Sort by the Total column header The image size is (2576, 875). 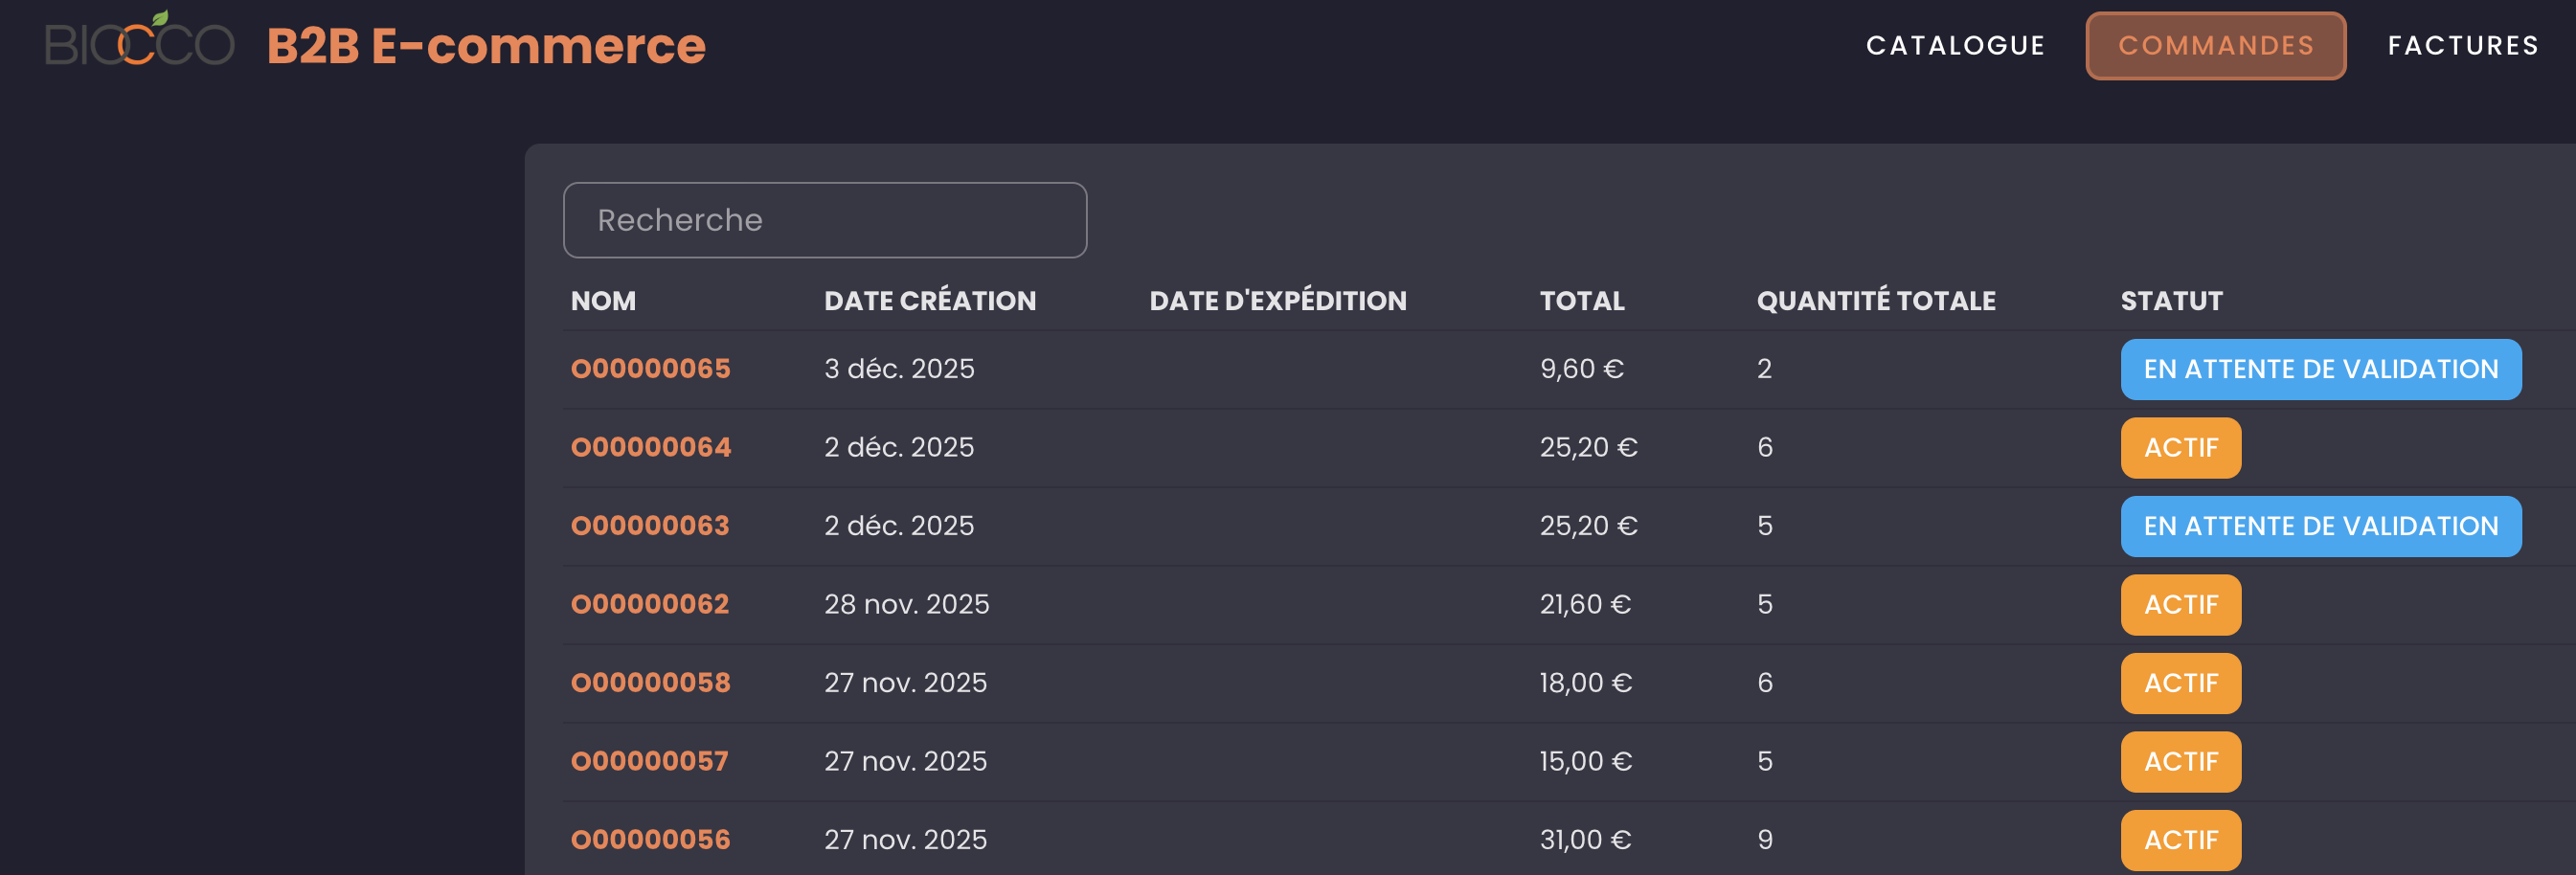pyautogui.click(x=1581, y=301)
